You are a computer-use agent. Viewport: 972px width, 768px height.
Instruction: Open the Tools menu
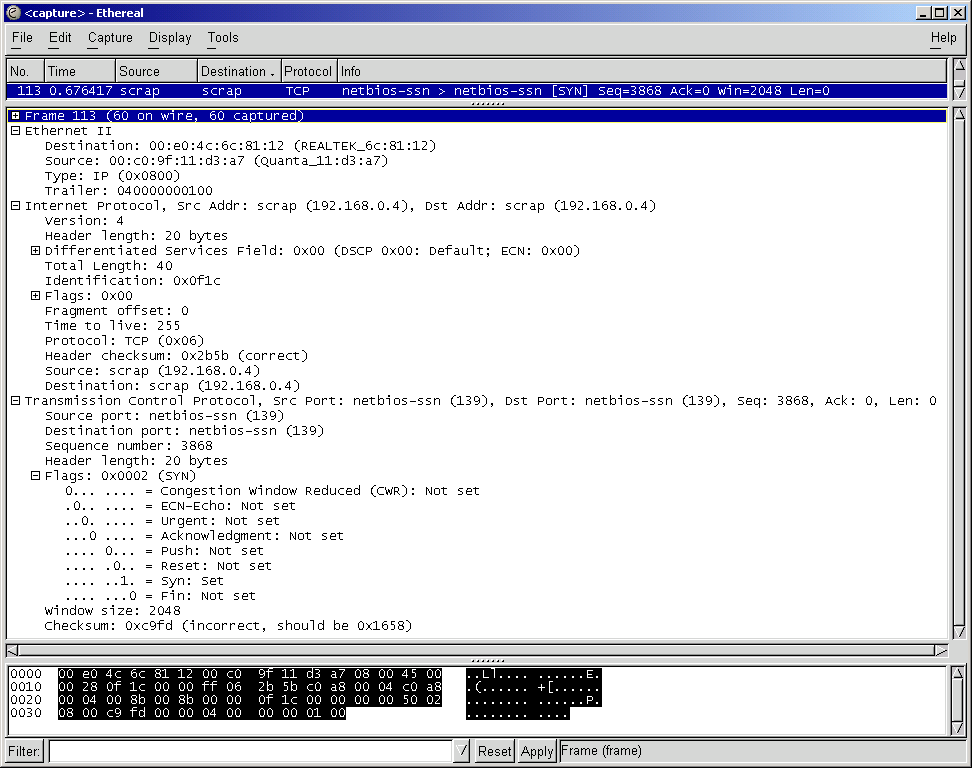point(223,38)
